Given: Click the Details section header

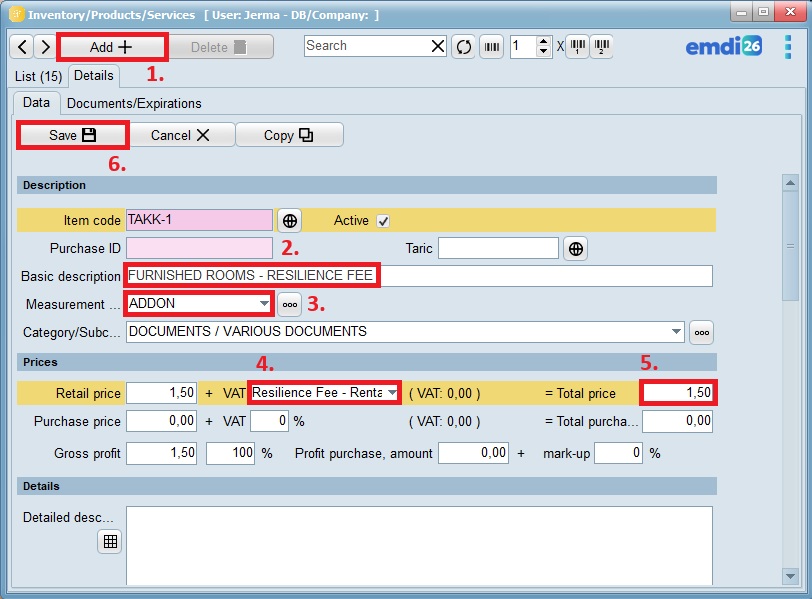Looking at the screenshot, I should pos(367,486).
